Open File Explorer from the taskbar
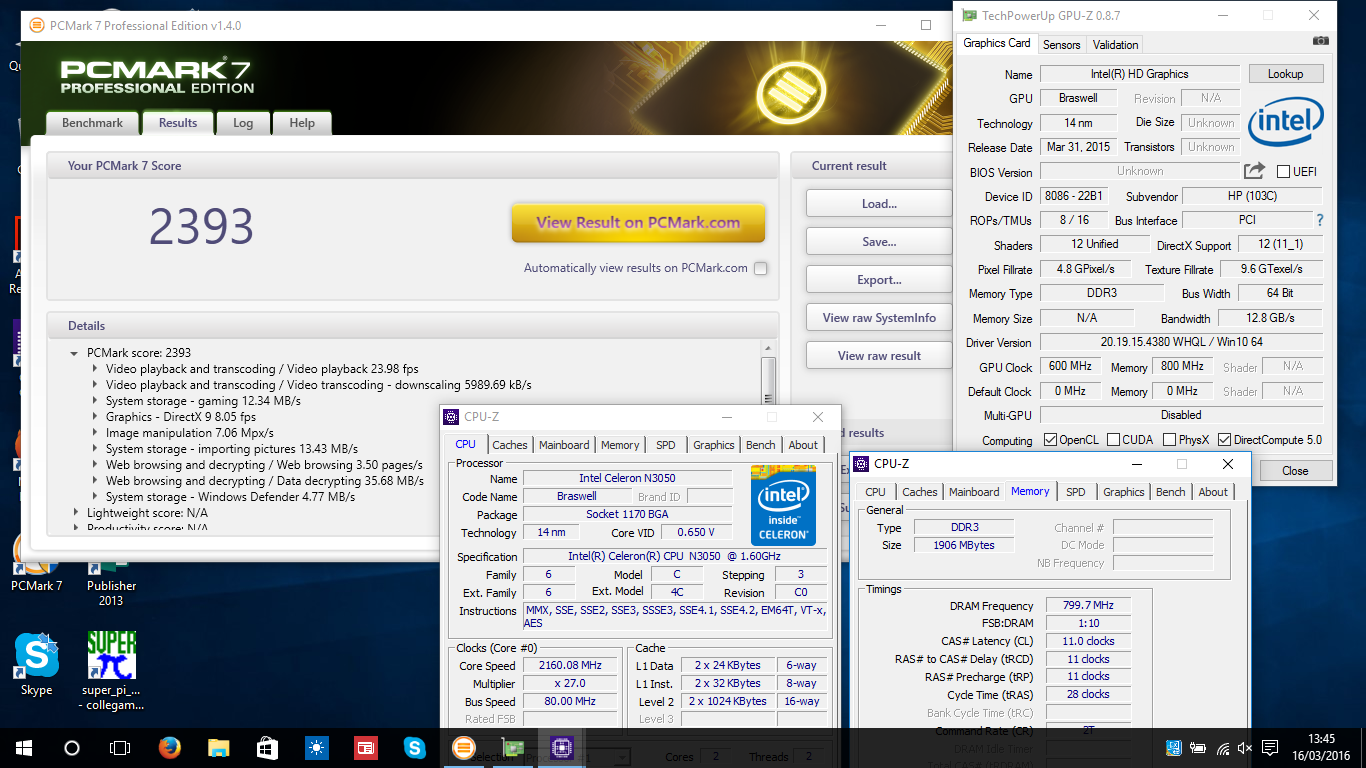Viewport: 1366px width, 768px height. tap(218, 747)
